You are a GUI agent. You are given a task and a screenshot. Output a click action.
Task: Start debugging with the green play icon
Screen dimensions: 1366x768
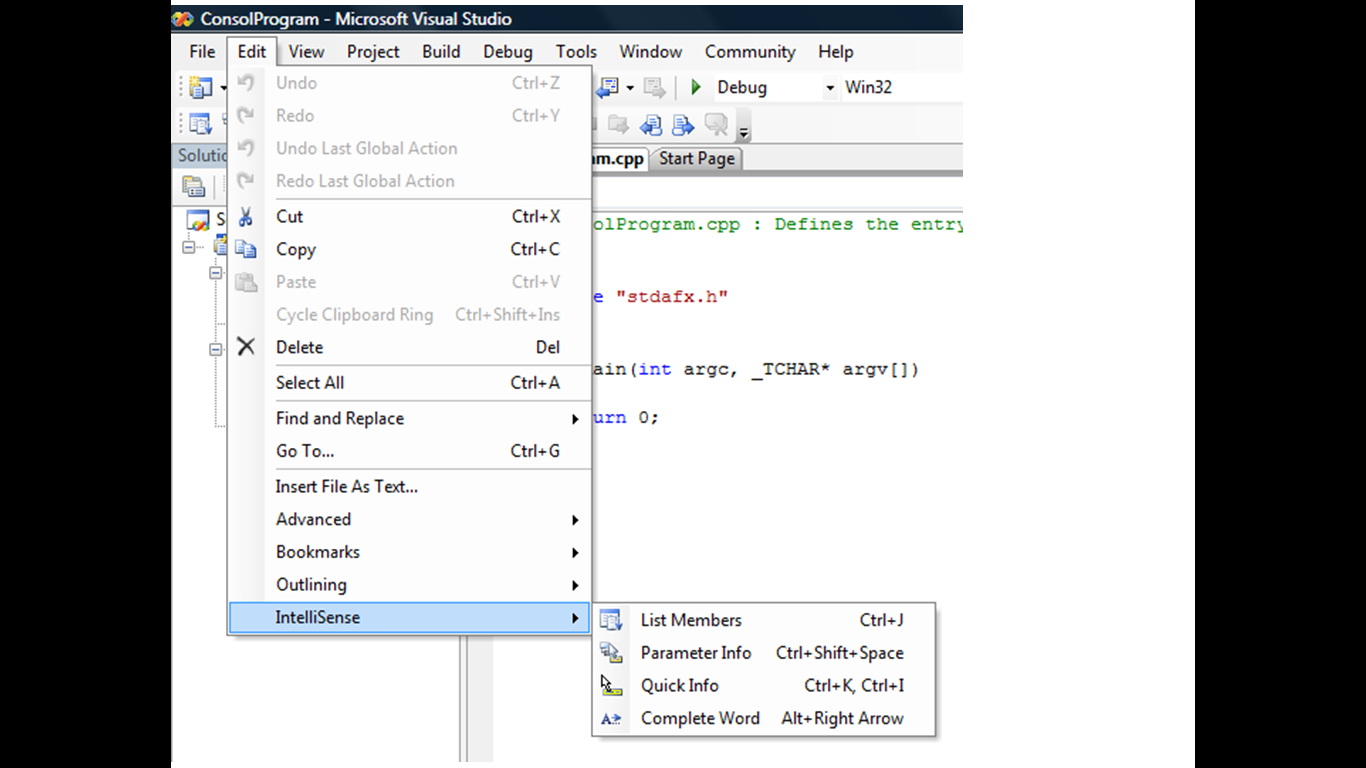click(x=696, y=87)
